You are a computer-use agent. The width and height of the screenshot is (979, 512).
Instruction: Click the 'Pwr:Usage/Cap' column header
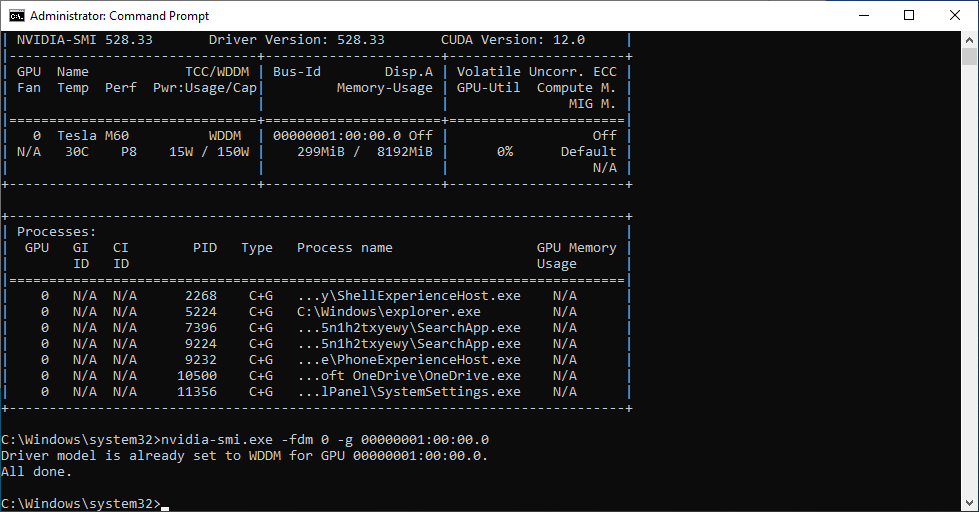[205, 88]
